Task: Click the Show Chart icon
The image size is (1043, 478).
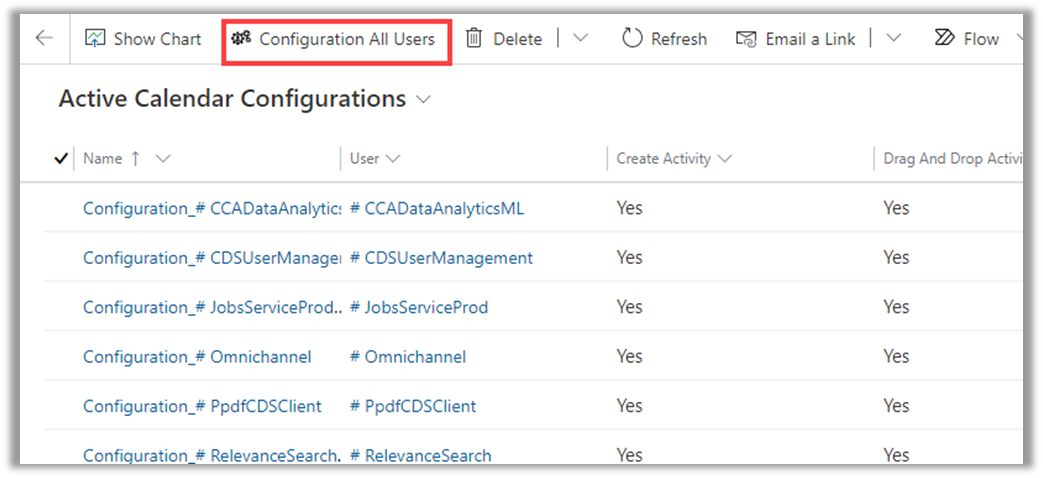Action: click(96, 39)
